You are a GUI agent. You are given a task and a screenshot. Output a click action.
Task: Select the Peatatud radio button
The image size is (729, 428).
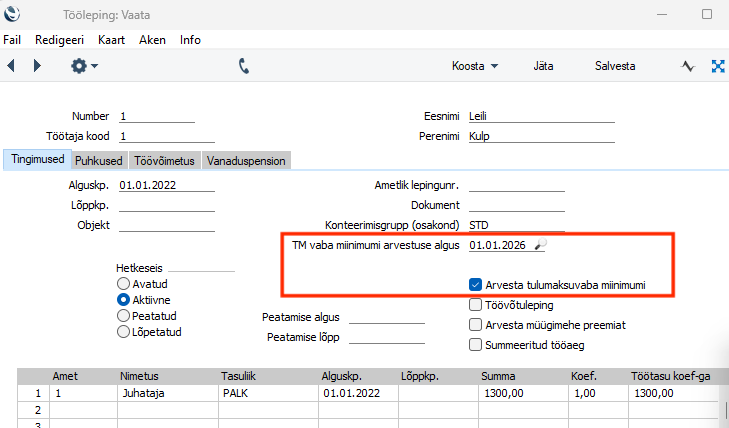[124, 315]
